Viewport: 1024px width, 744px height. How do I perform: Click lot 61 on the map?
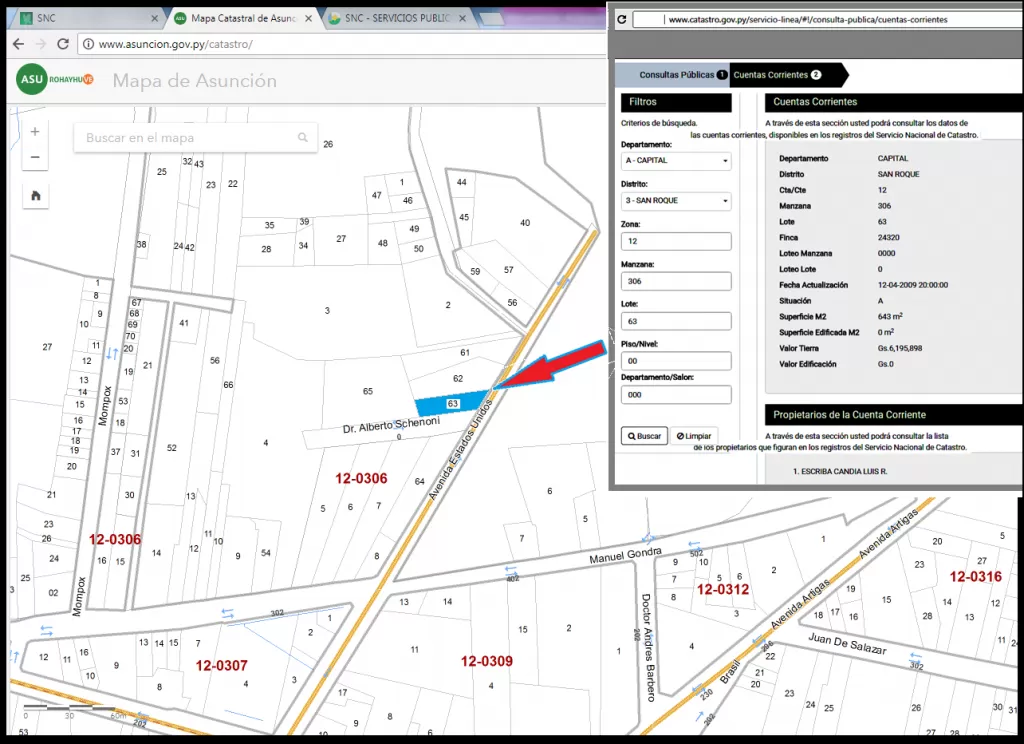(464, 352)
